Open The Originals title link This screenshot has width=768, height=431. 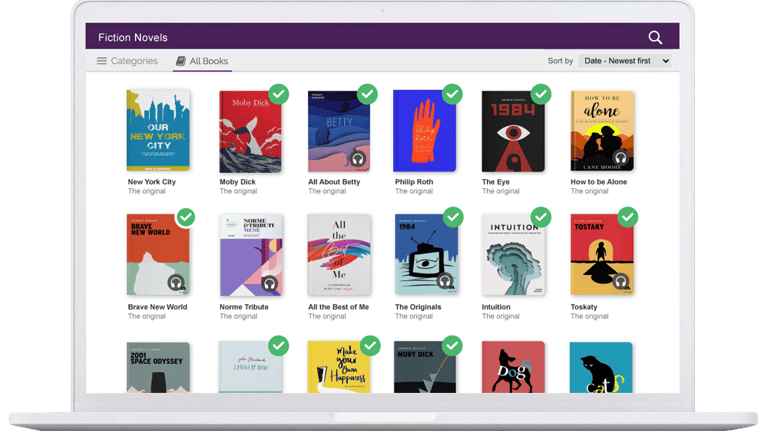[x=418, y=307]
